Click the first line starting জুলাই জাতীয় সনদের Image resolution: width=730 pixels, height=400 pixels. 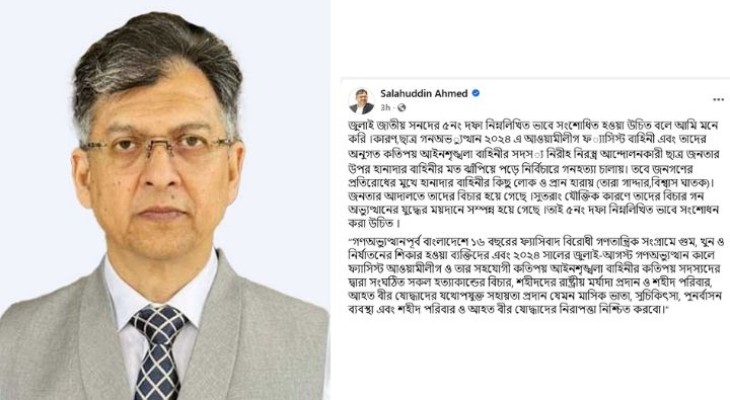tap(533, 126)
